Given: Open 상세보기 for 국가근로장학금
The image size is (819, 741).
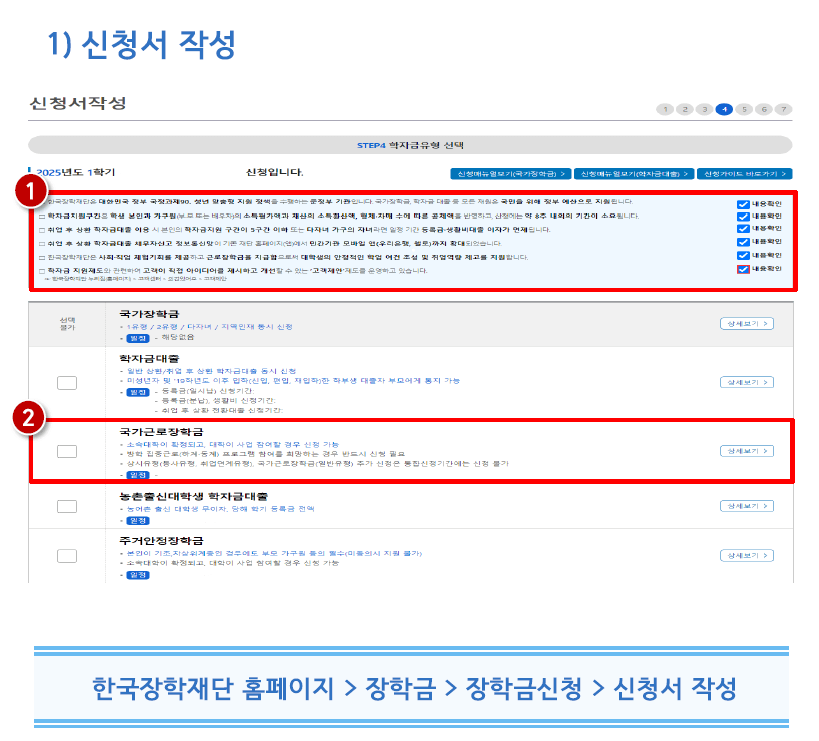Looking at the screenshot, I should [x=747, y=451].
